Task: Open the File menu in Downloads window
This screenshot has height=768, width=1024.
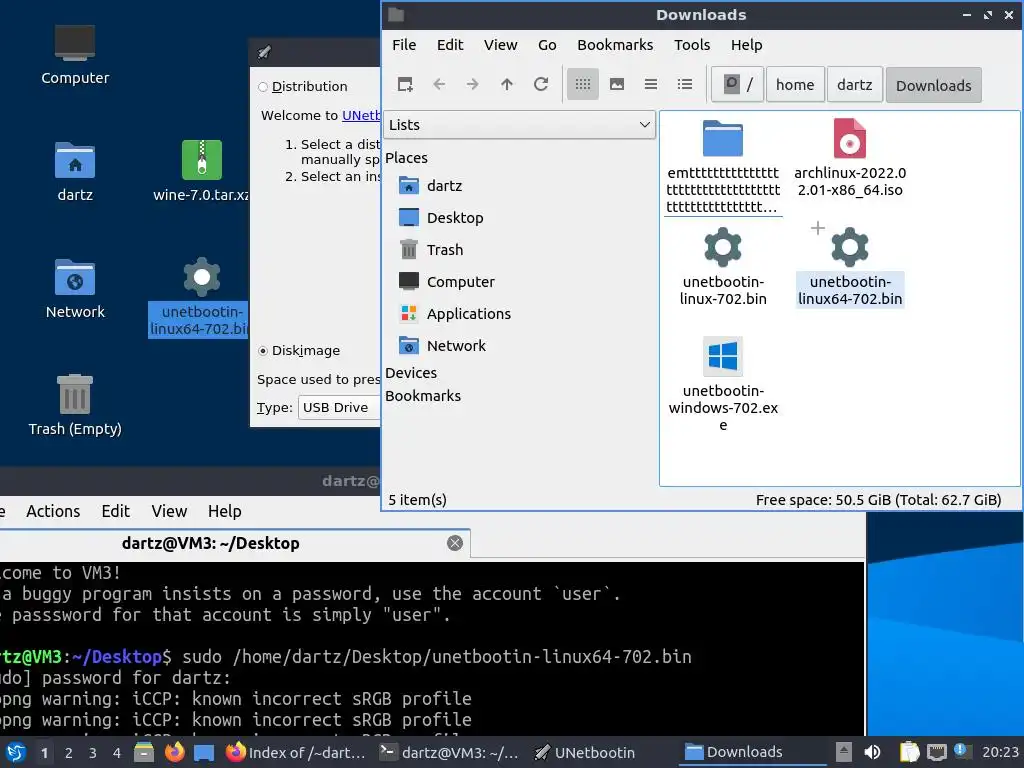Action: pyautogui.click(x=404, y=45)
